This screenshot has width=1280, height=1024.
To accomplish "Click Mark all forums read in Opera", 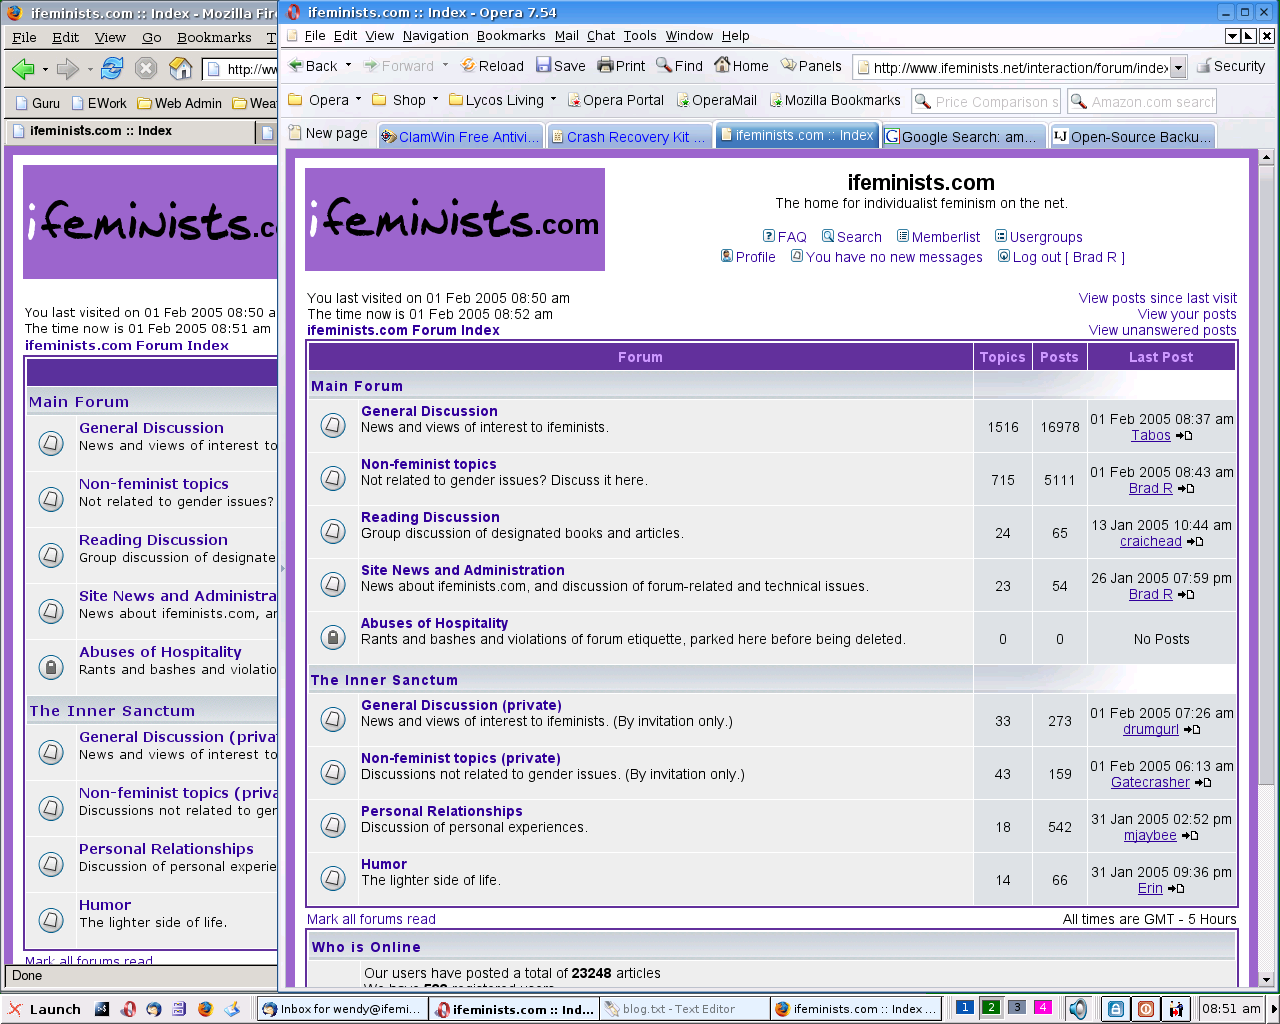I will pos(371,919).
